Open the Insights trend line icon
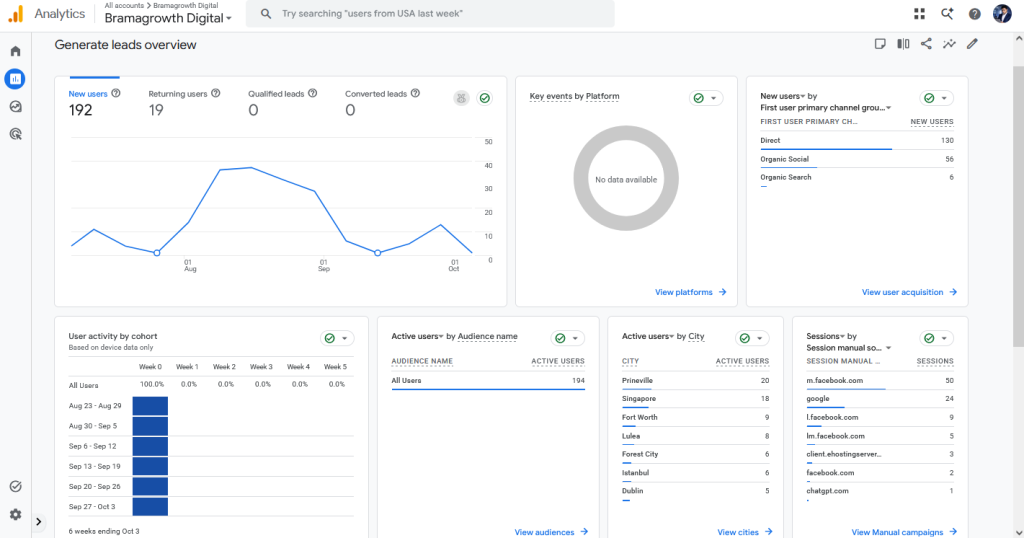The image size is (1024, 538). click(x=949, y=44)
